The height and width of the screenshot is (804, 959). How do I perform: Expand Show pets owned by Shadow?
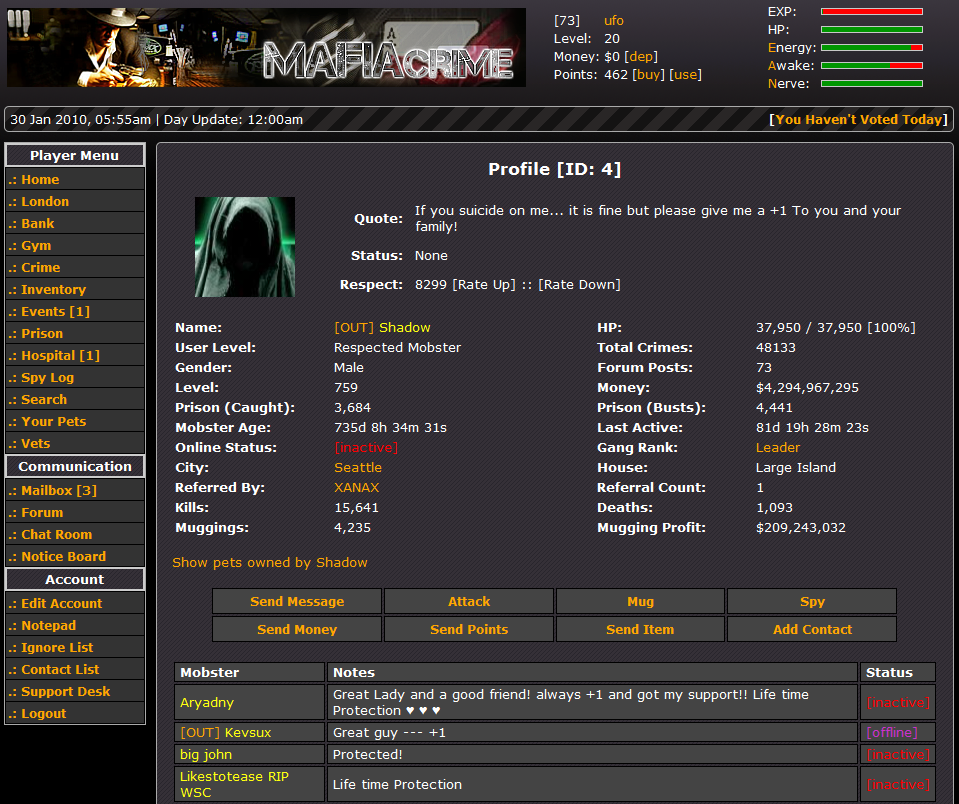coord(270,563)
